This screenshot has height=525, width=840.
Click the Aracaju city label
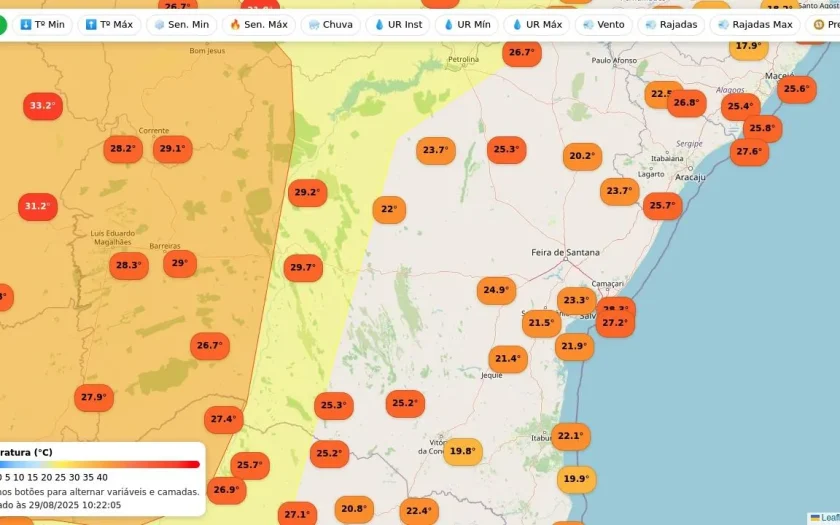tap(690, 177)
